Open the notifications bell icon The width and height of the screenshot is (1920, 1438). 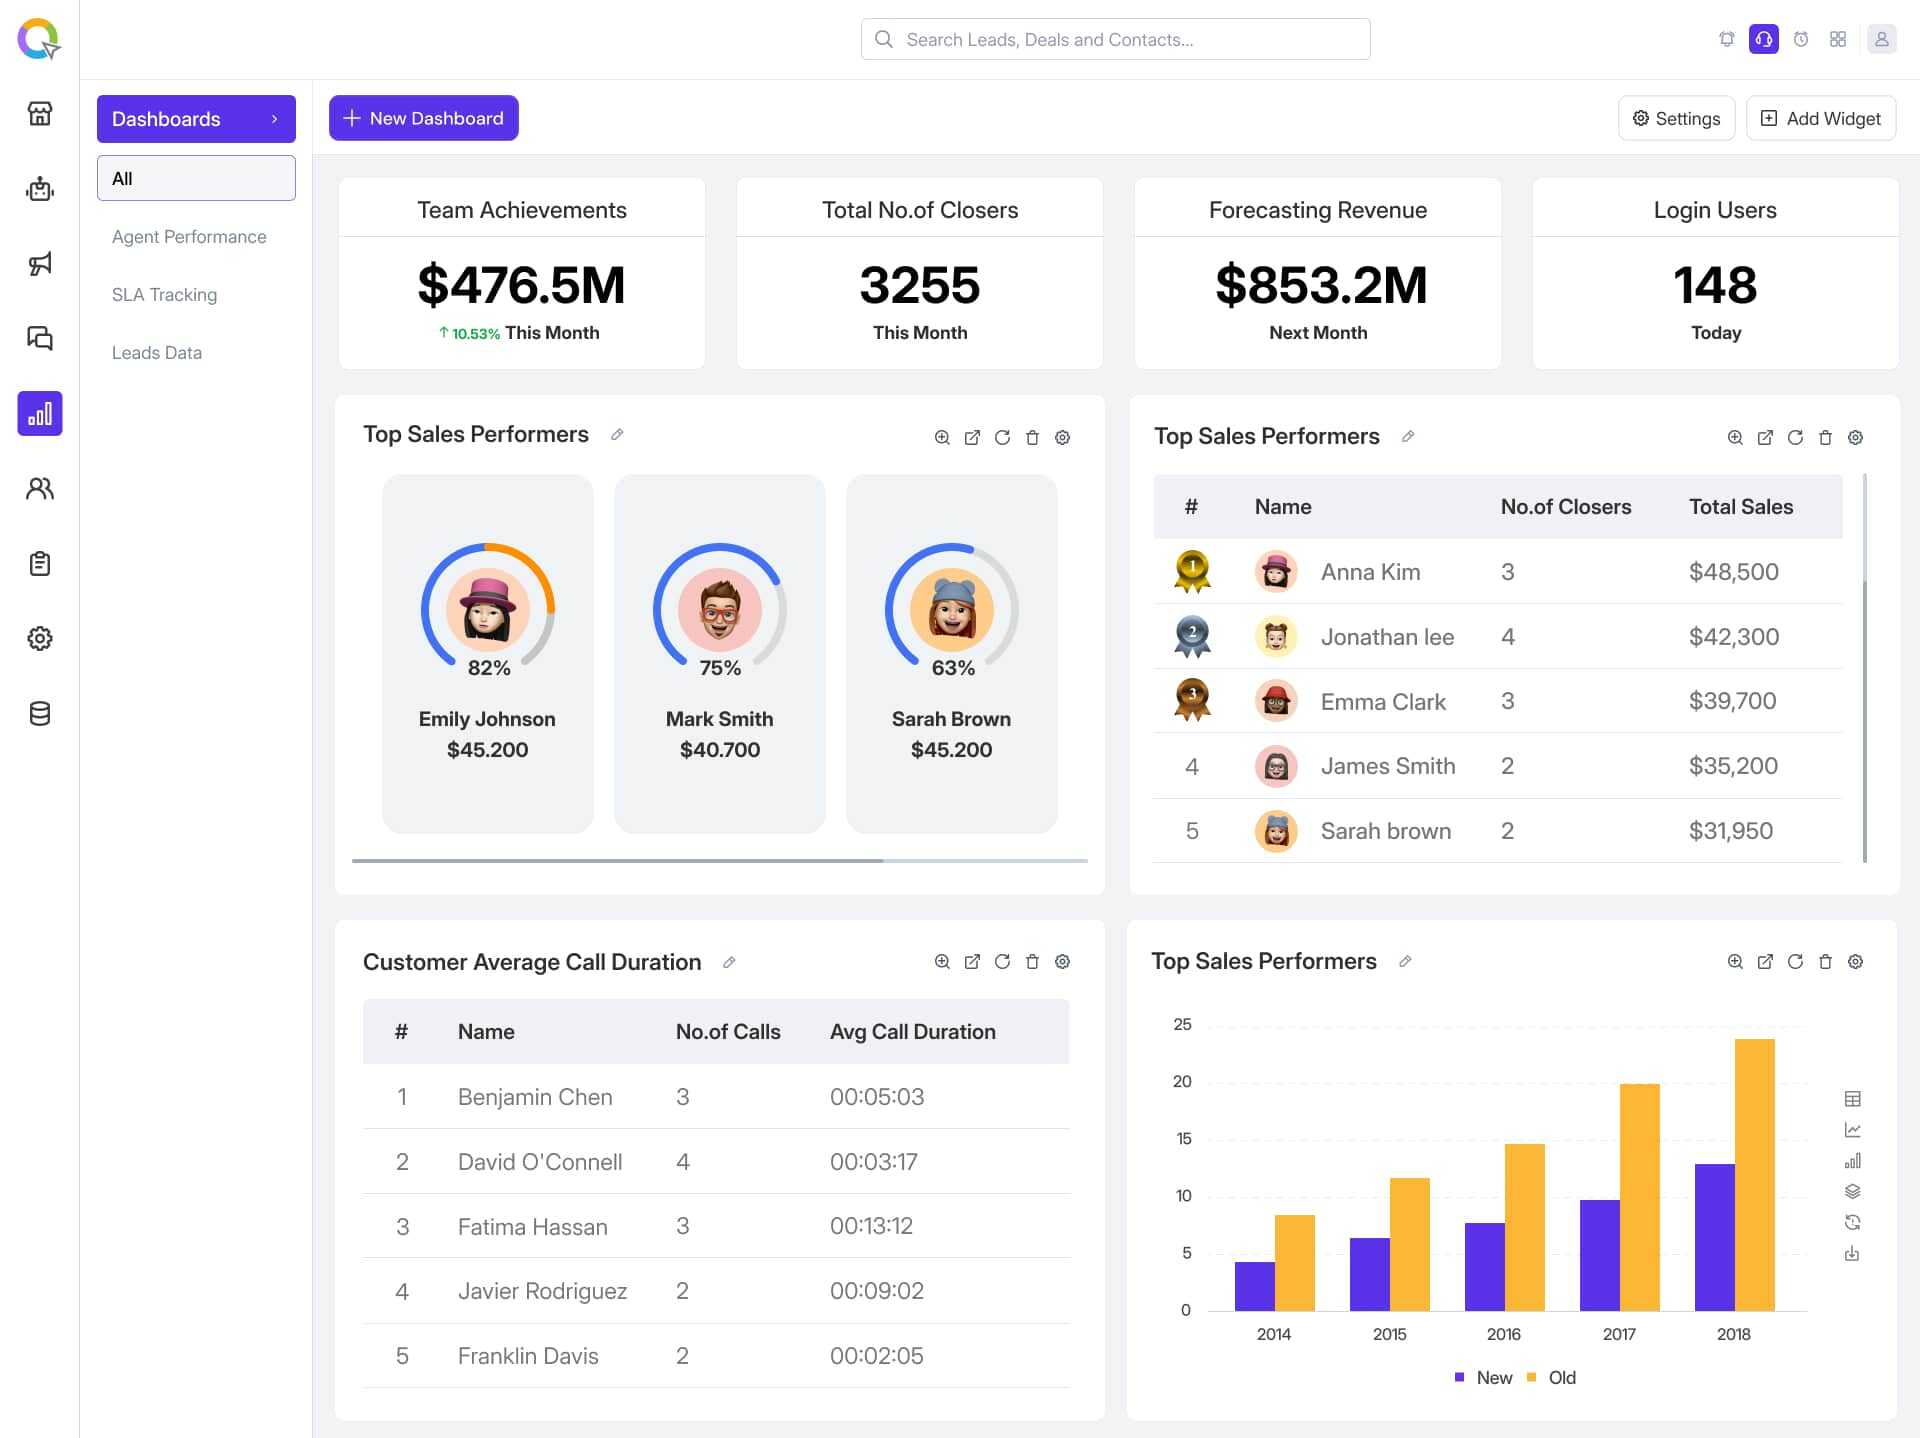click(1726, 39)
